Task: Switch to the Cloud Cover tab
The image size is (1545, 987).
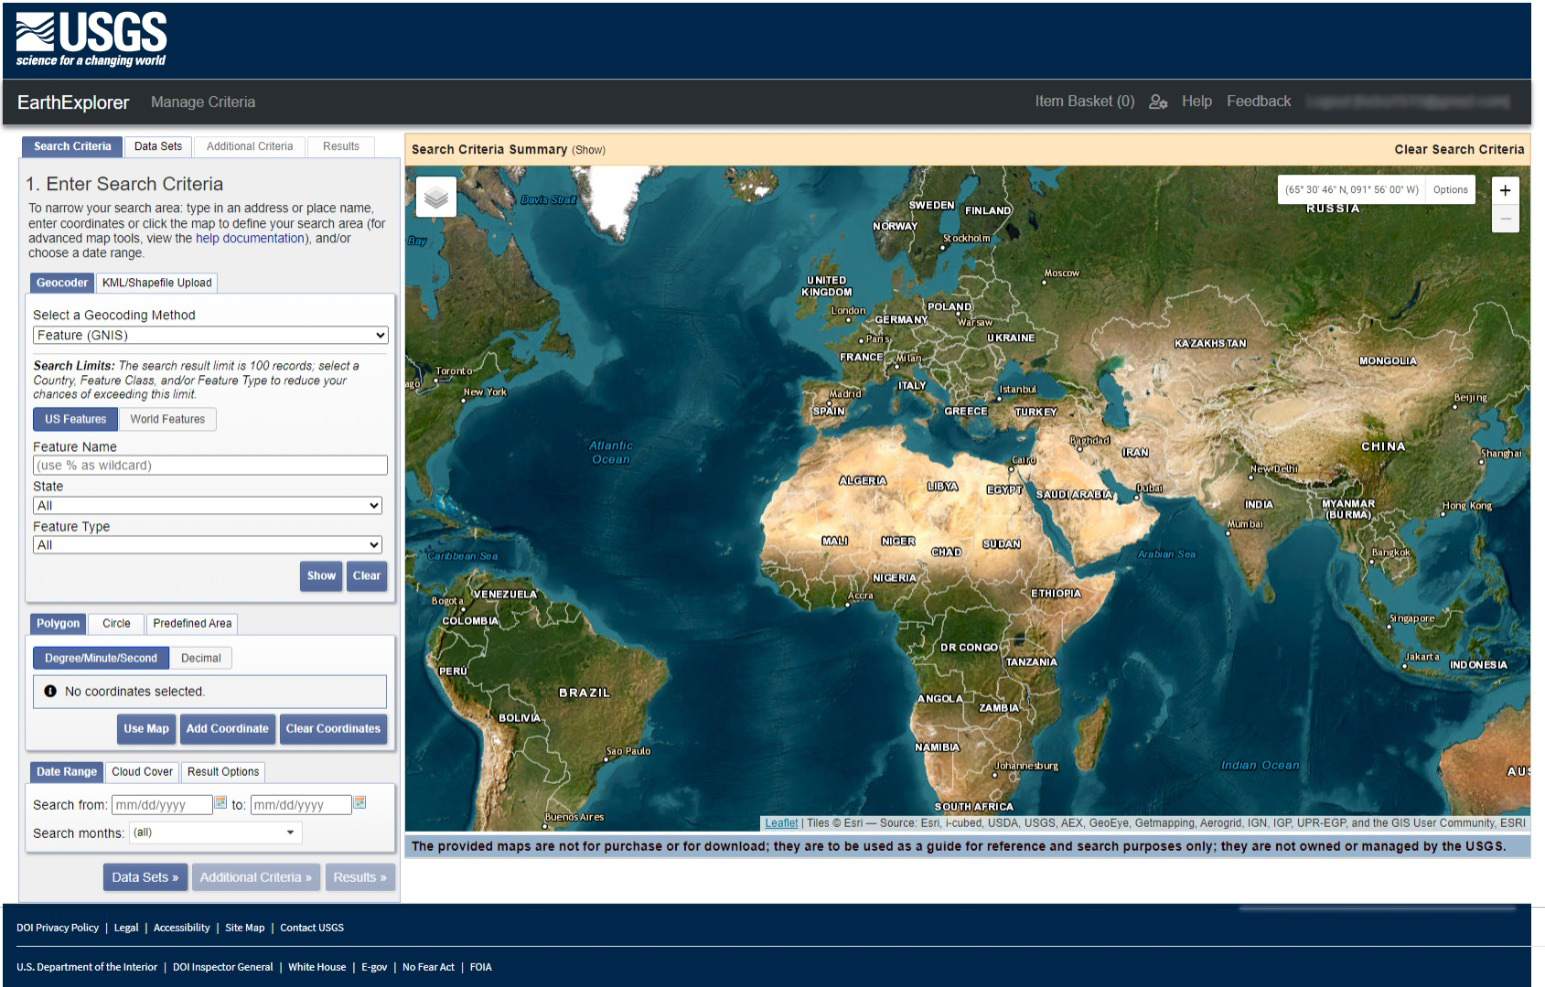Action: (x=141, y=771)
